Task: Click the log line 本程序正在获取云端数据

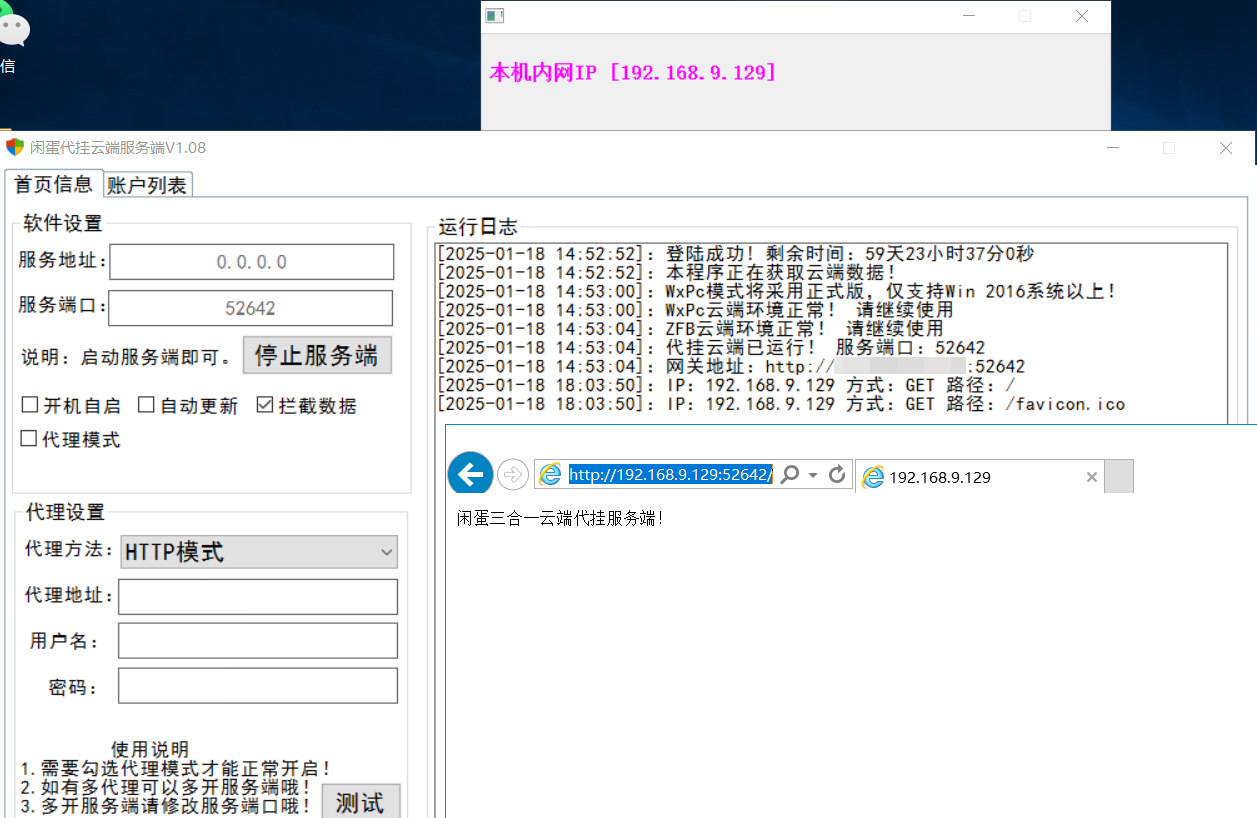Action: point(668,272)
